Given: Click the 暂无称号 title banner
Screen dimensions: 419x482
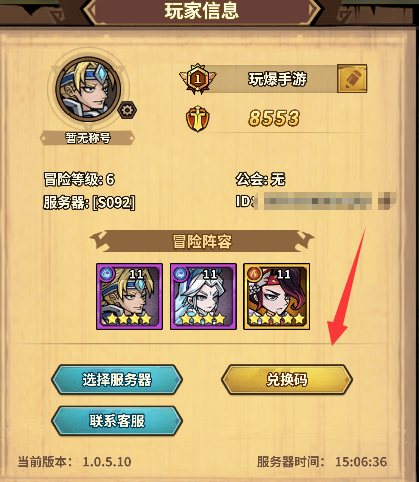Looking at the screenshot, I should click(x=87, y=138).
